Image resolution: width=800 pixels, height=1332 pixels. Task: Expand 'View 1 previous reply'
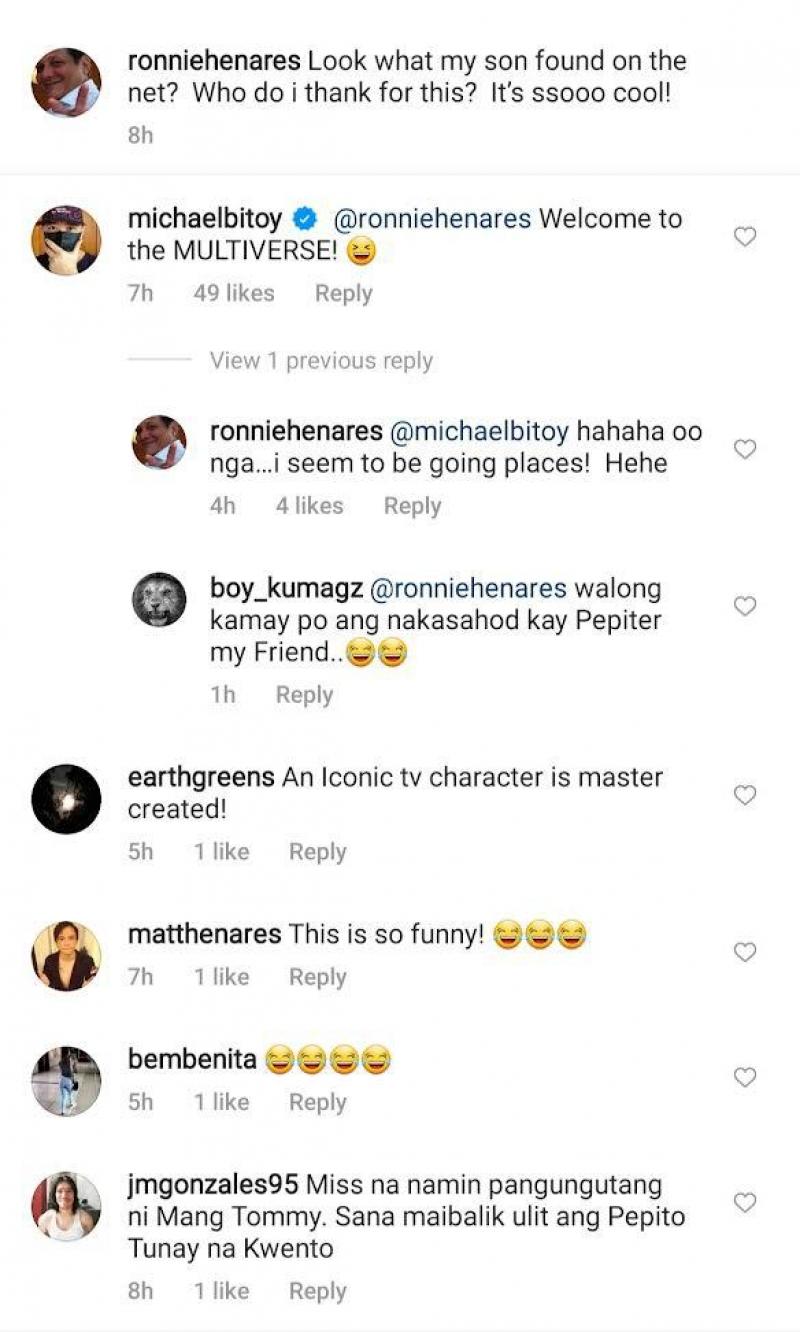coord(321,361)
